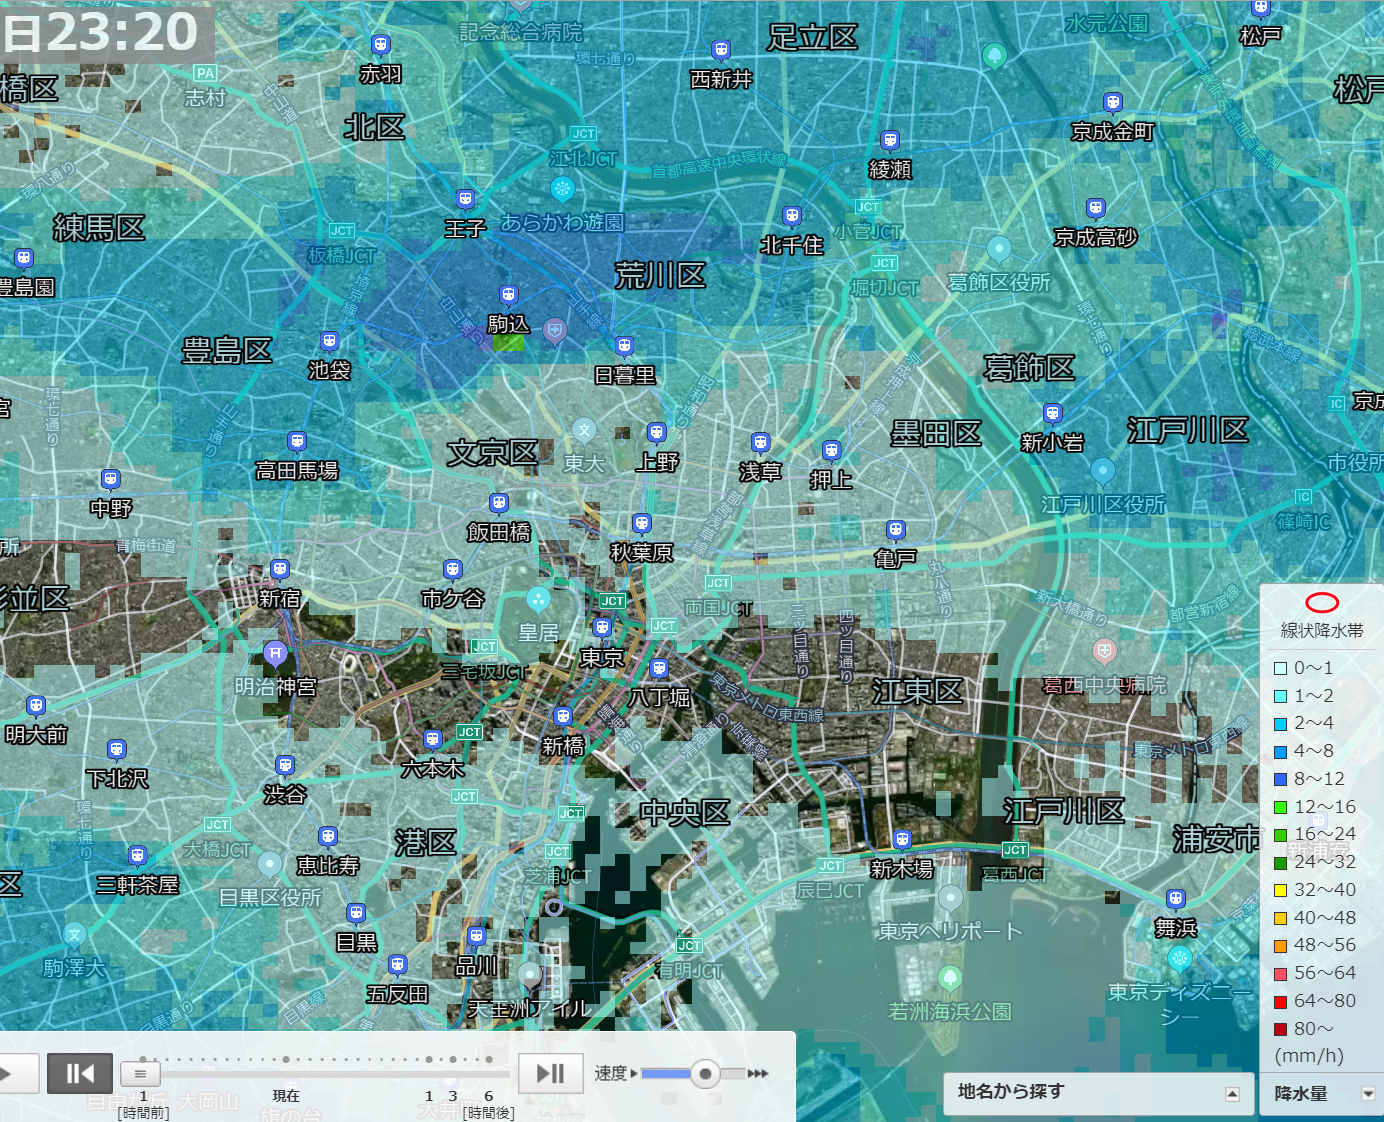Click the 80~ dark red legend swatch
The image size is (1384, 1122).
click(x=1280, y=1029)
